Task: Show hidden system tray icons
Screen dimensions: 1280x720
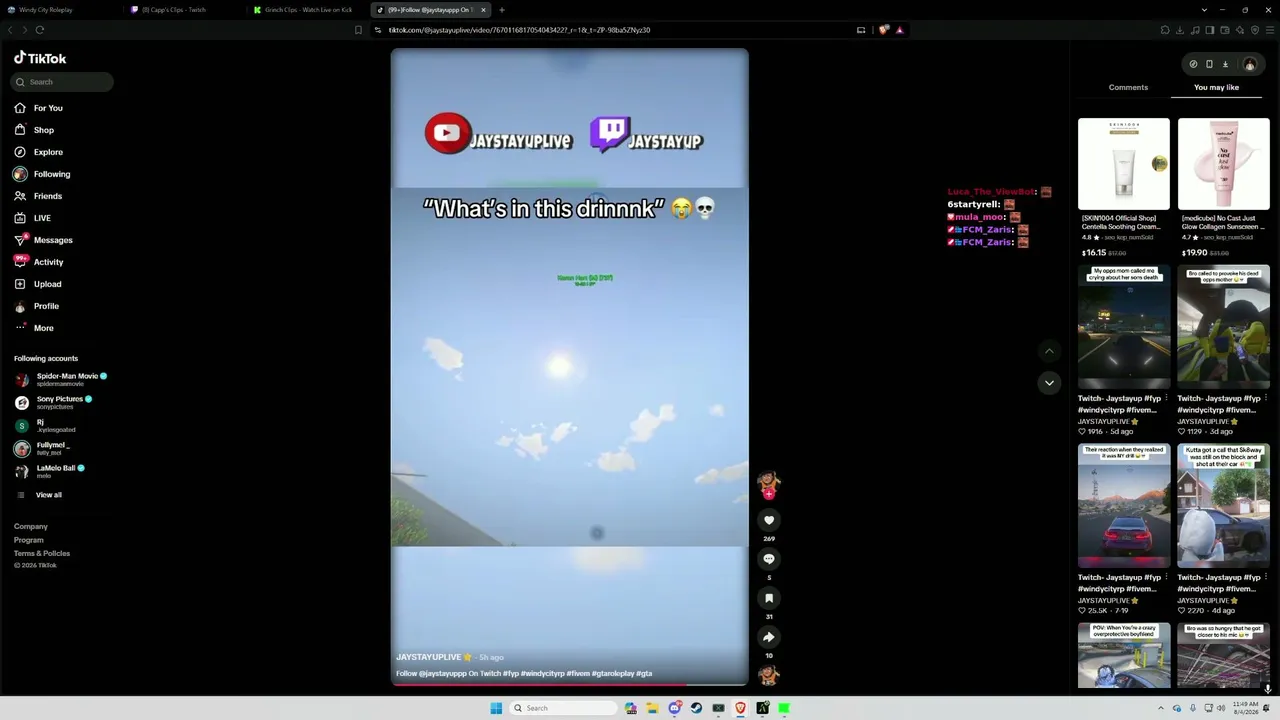Action: tap(1163, 708)
